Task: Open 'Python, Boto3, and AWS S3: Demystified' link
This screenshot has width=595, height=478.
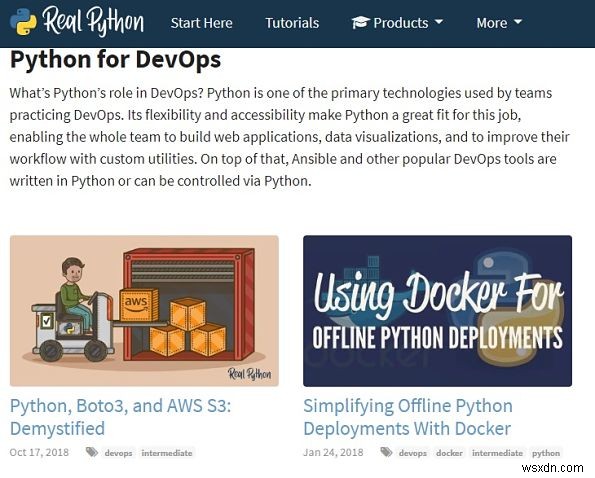Action: [120, 417]
